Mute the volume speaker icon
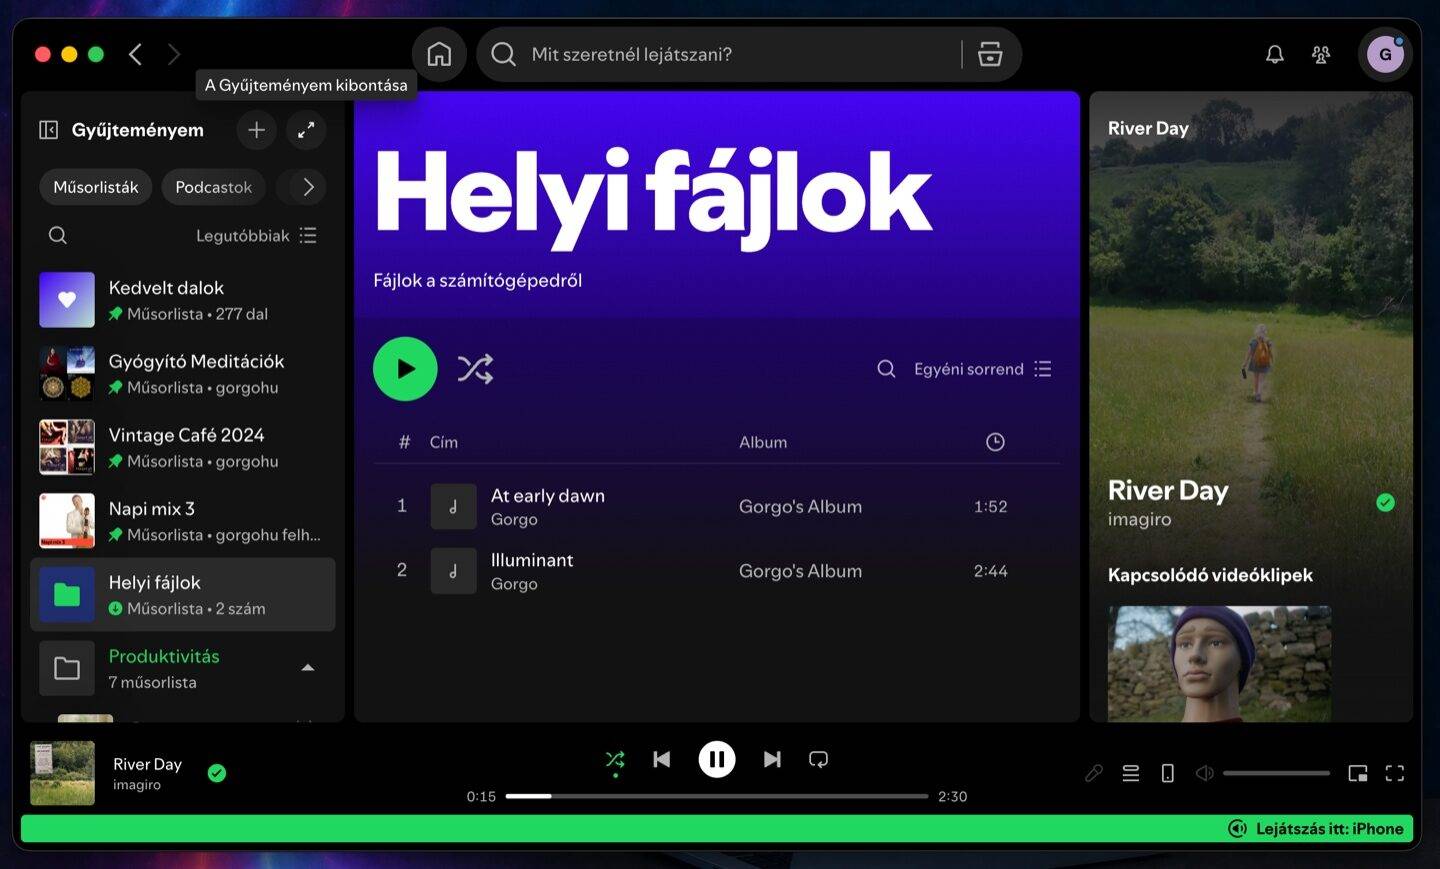The width and height of the screenshot is (1440, 869). pyautogui.click(x=1205, y=773)
